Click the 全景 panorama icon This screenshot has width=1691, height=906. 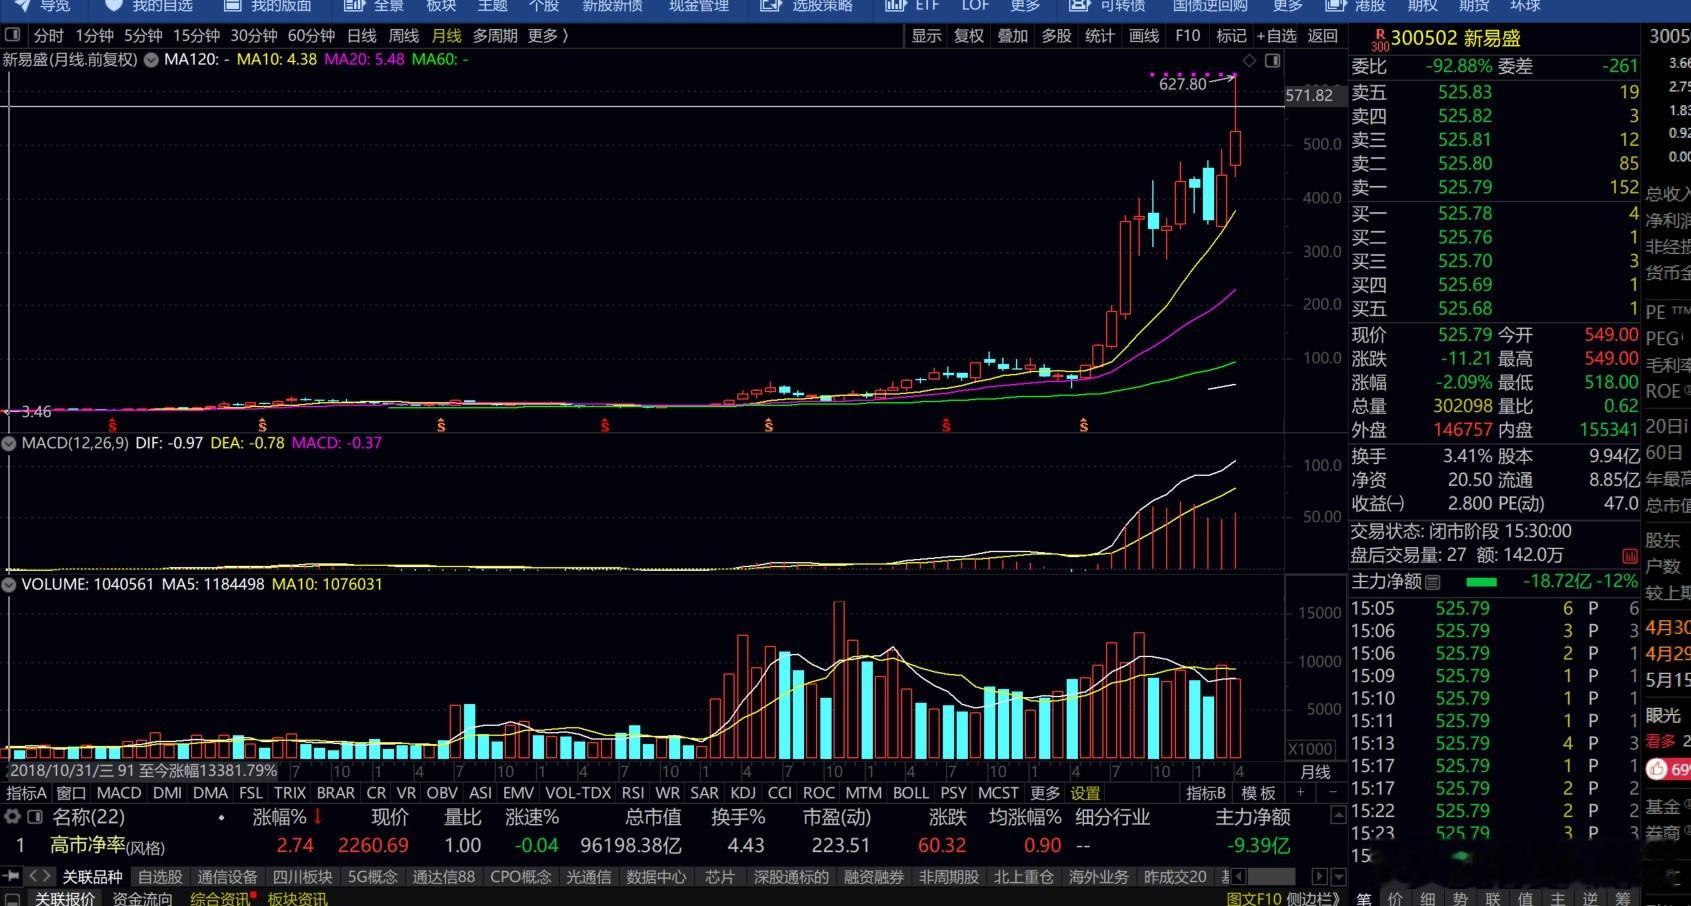tap(353, 5)
